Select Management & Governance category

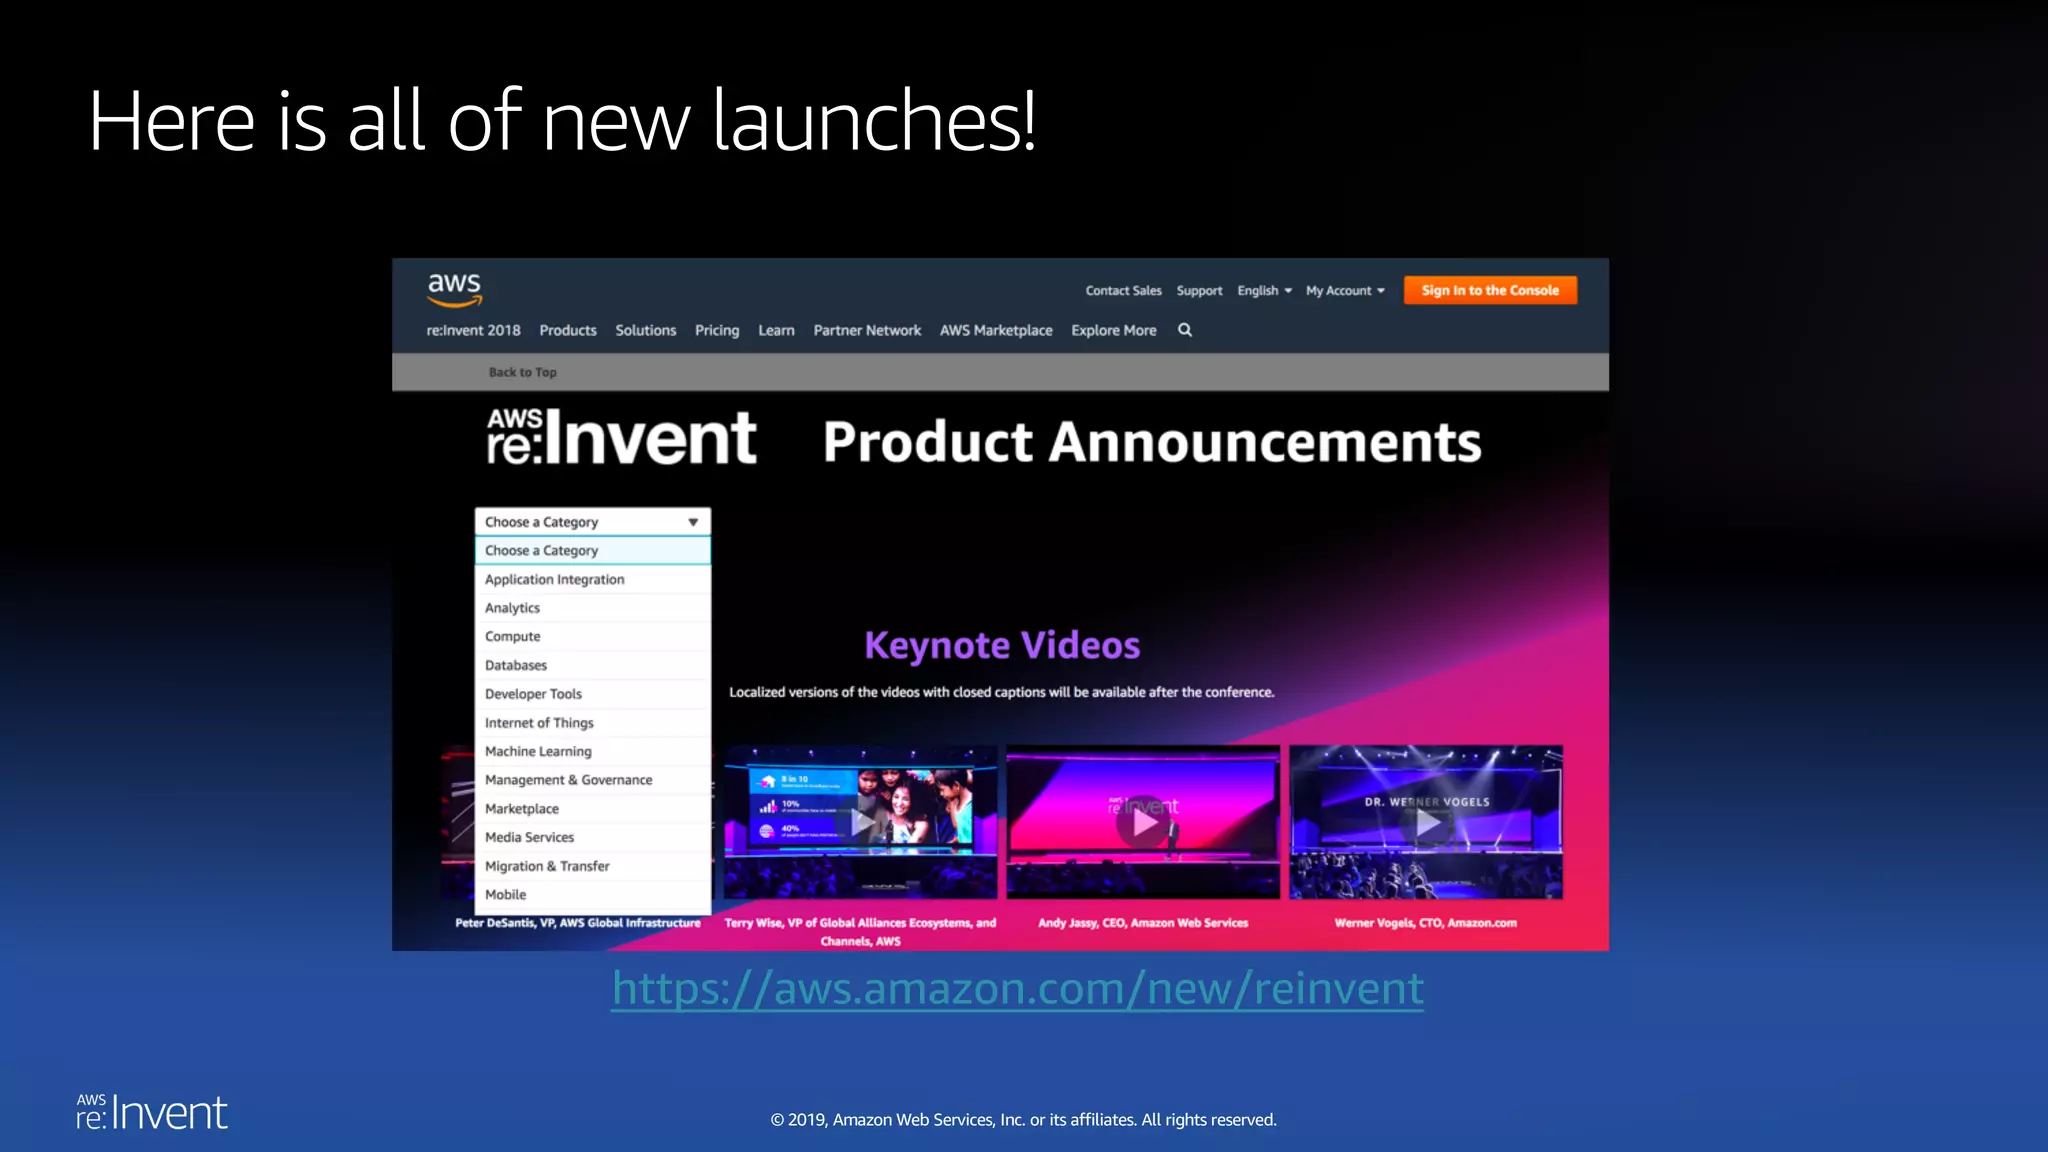pyautogui.click(x=593, y=780)
